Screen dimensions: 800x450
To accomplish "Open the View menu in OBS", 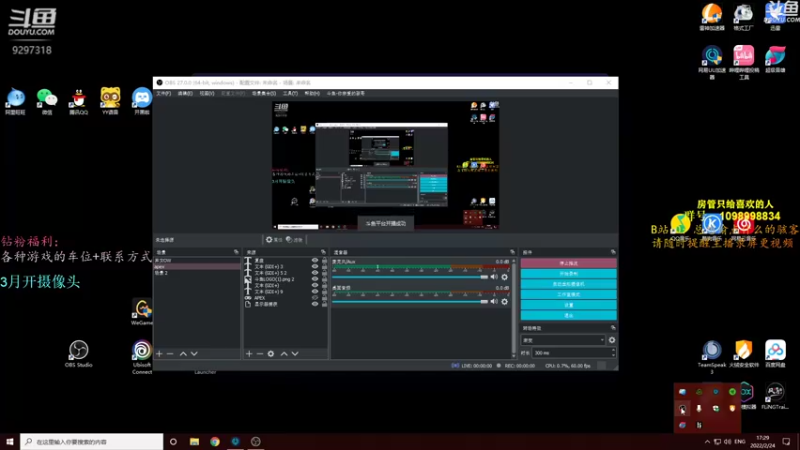I will point(207,93).
